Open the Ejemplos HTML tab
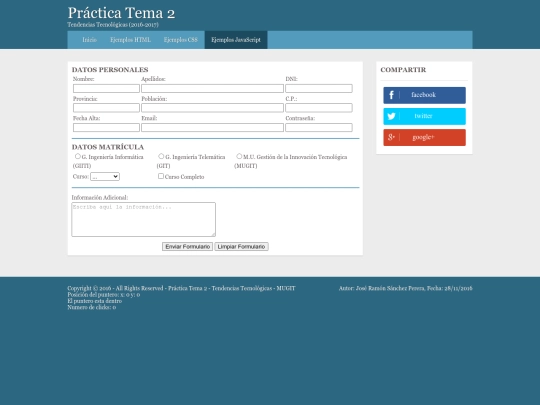Image resolution: width=540 pixels, height=405 pixels. point(131,40)
